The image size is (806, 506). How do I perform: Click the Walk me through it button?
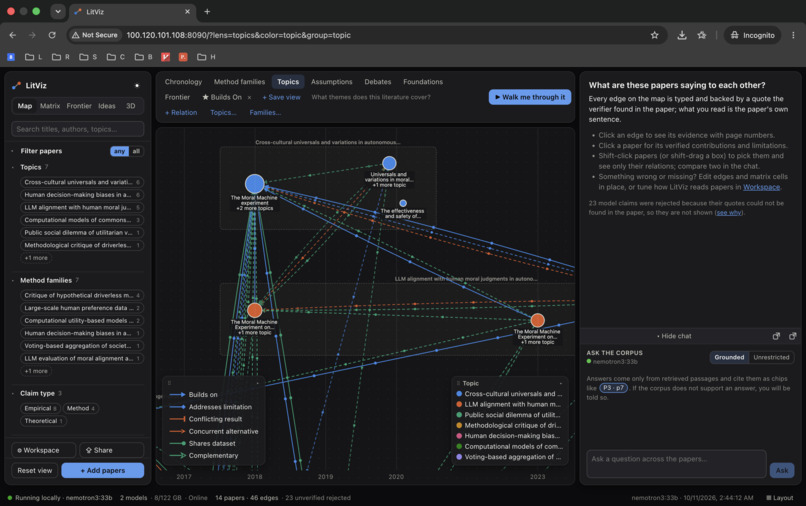(529, 97)
